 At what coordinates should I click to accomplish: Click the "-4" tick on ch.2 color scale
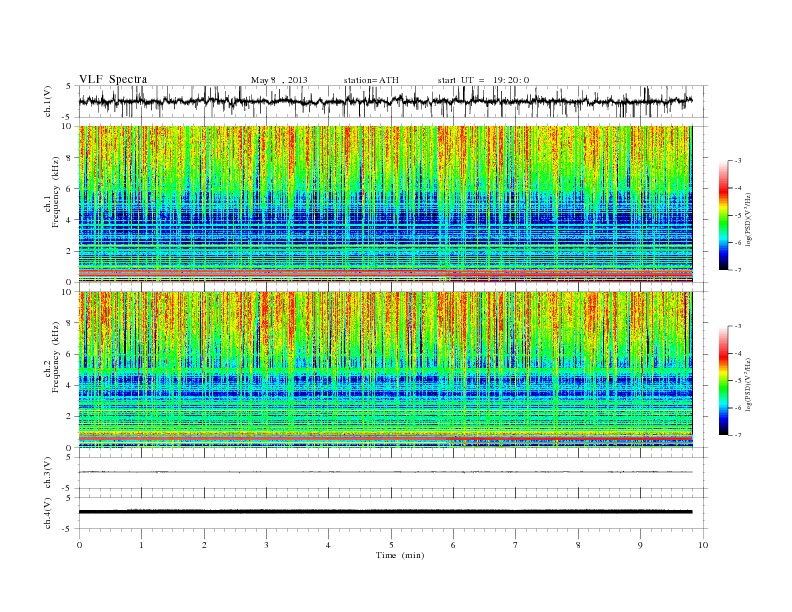tap(737, 354)
